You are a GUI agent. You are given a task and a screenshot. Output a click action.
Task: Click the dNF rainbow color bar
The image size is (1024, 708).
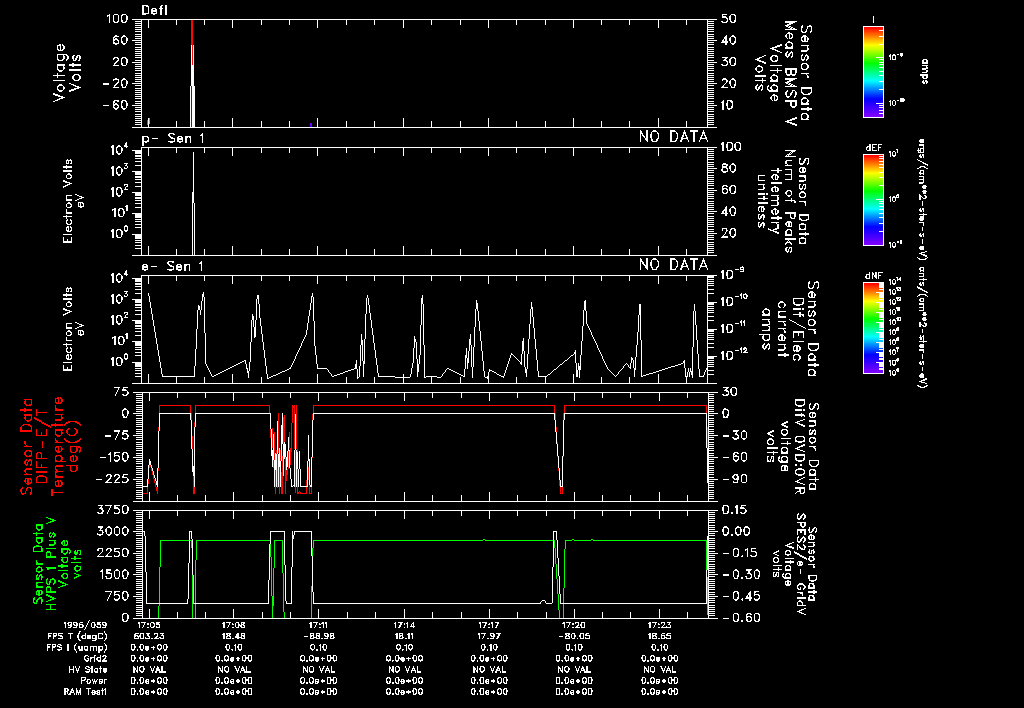[x=872, y=327]
